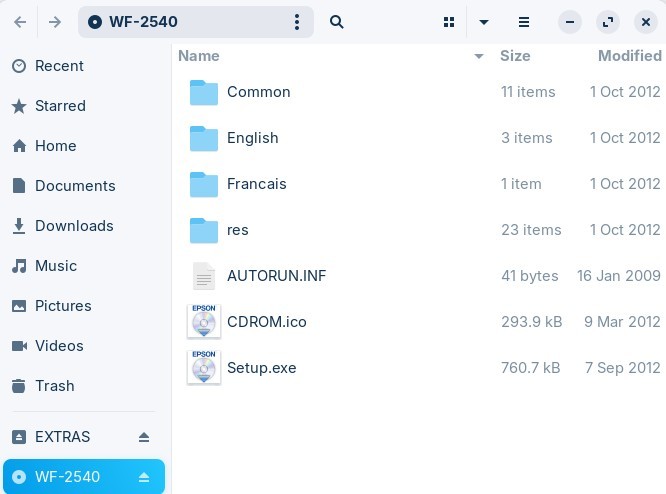This screenshot has width=666, height=494.
Task: Click the Francais folder name
Action: coord(257,183)
